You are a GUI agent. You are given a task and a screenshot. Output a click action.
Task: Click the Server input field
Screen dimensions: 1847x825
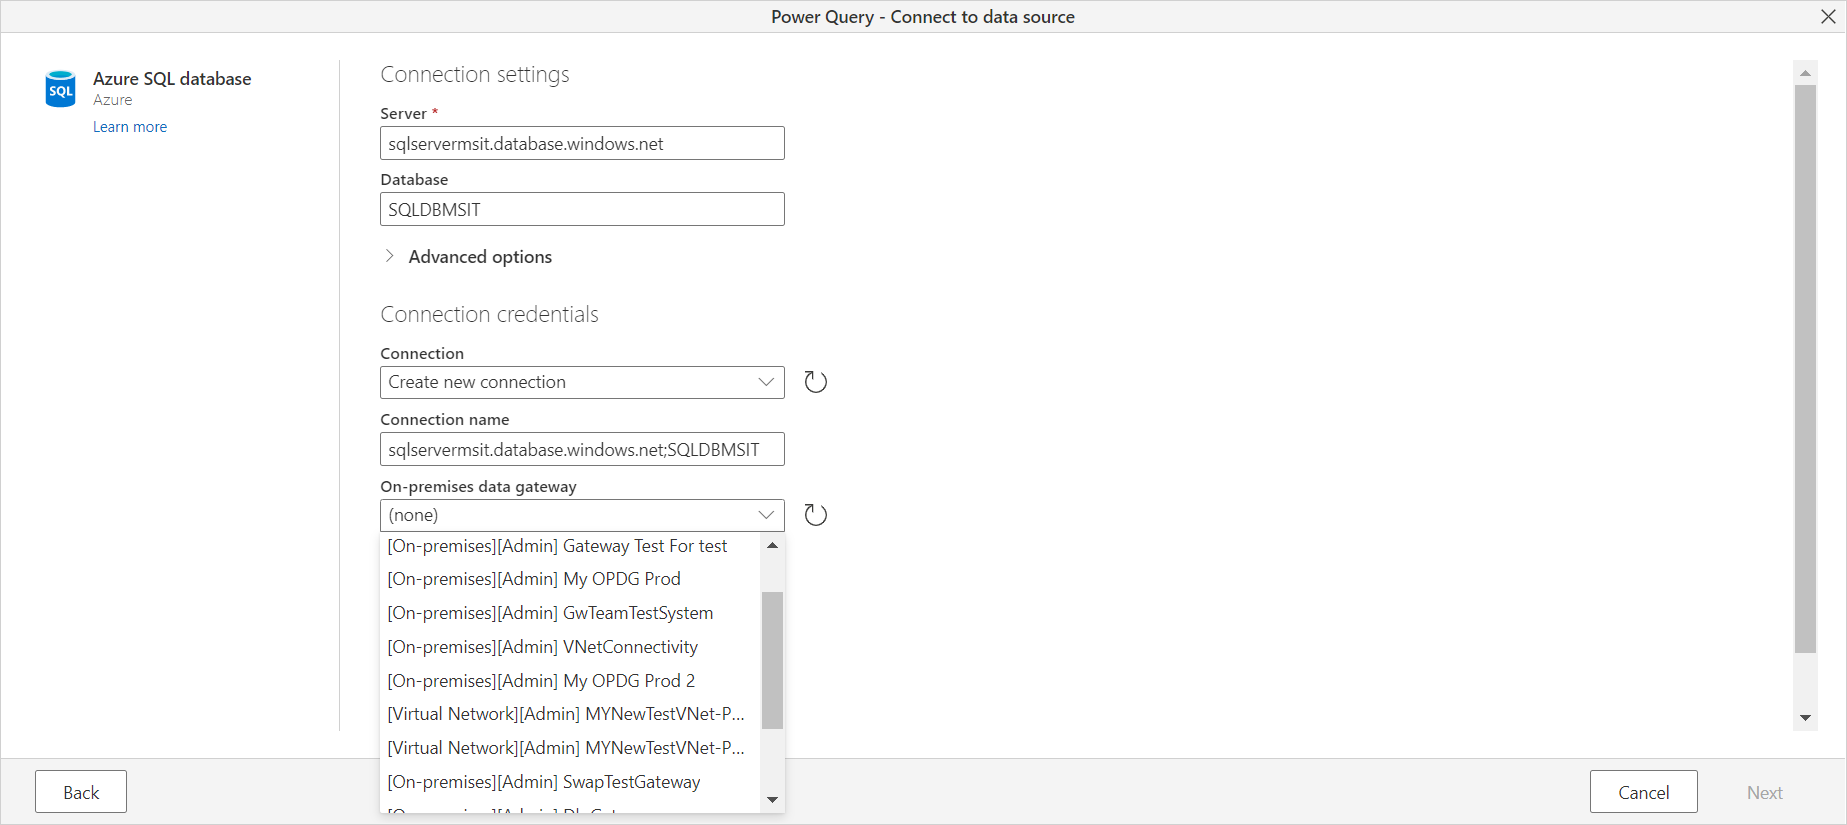(x=582, y=143)
